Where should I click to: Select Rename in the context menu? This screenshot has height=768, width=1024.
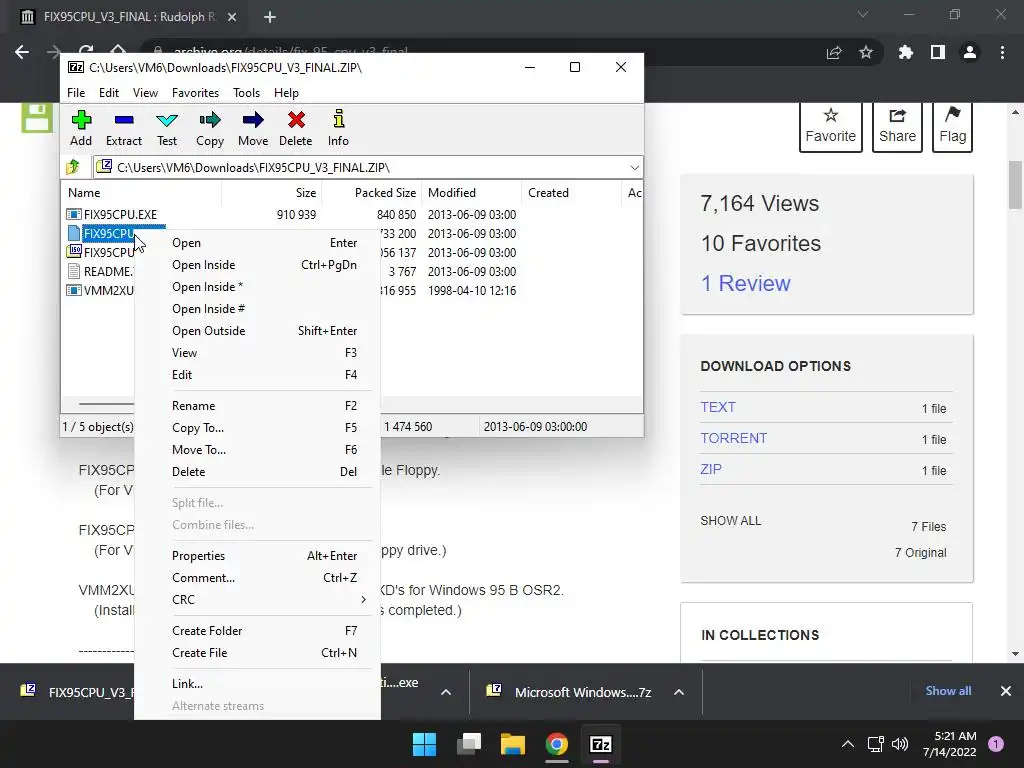pos(257,406)
